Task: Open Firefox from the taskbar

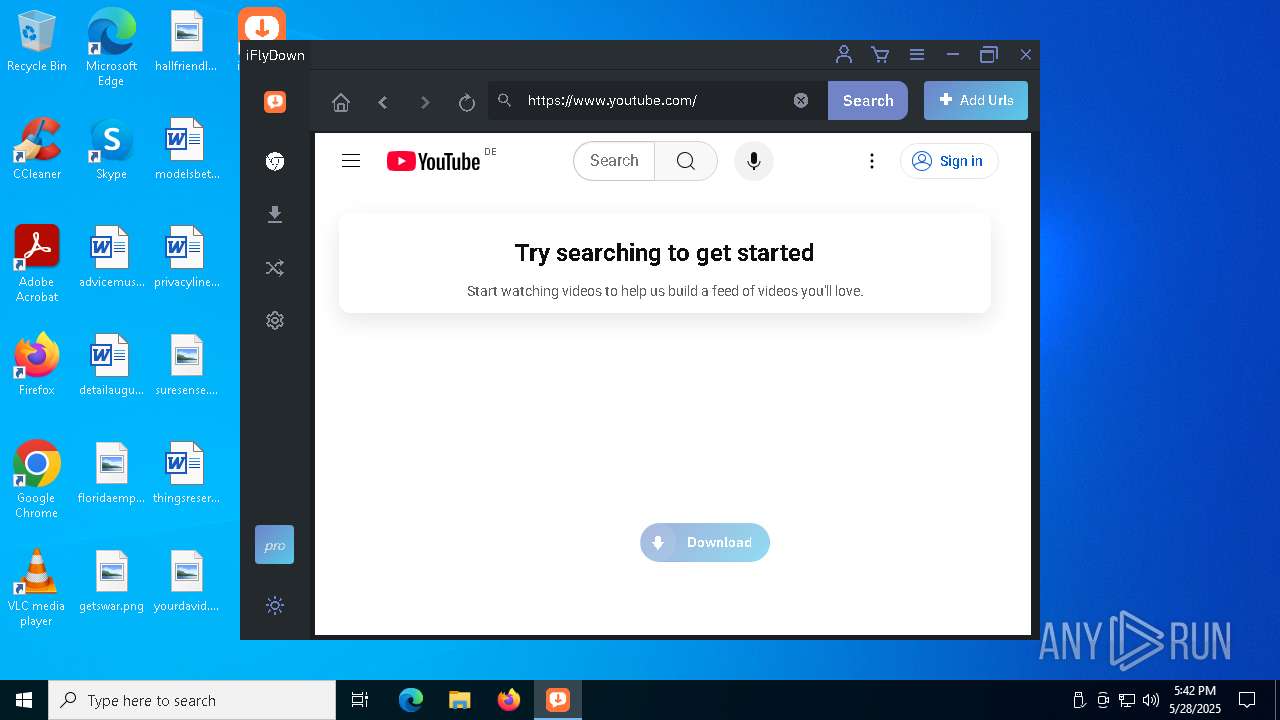Action: pyautogui.click(x=508, y=700)
